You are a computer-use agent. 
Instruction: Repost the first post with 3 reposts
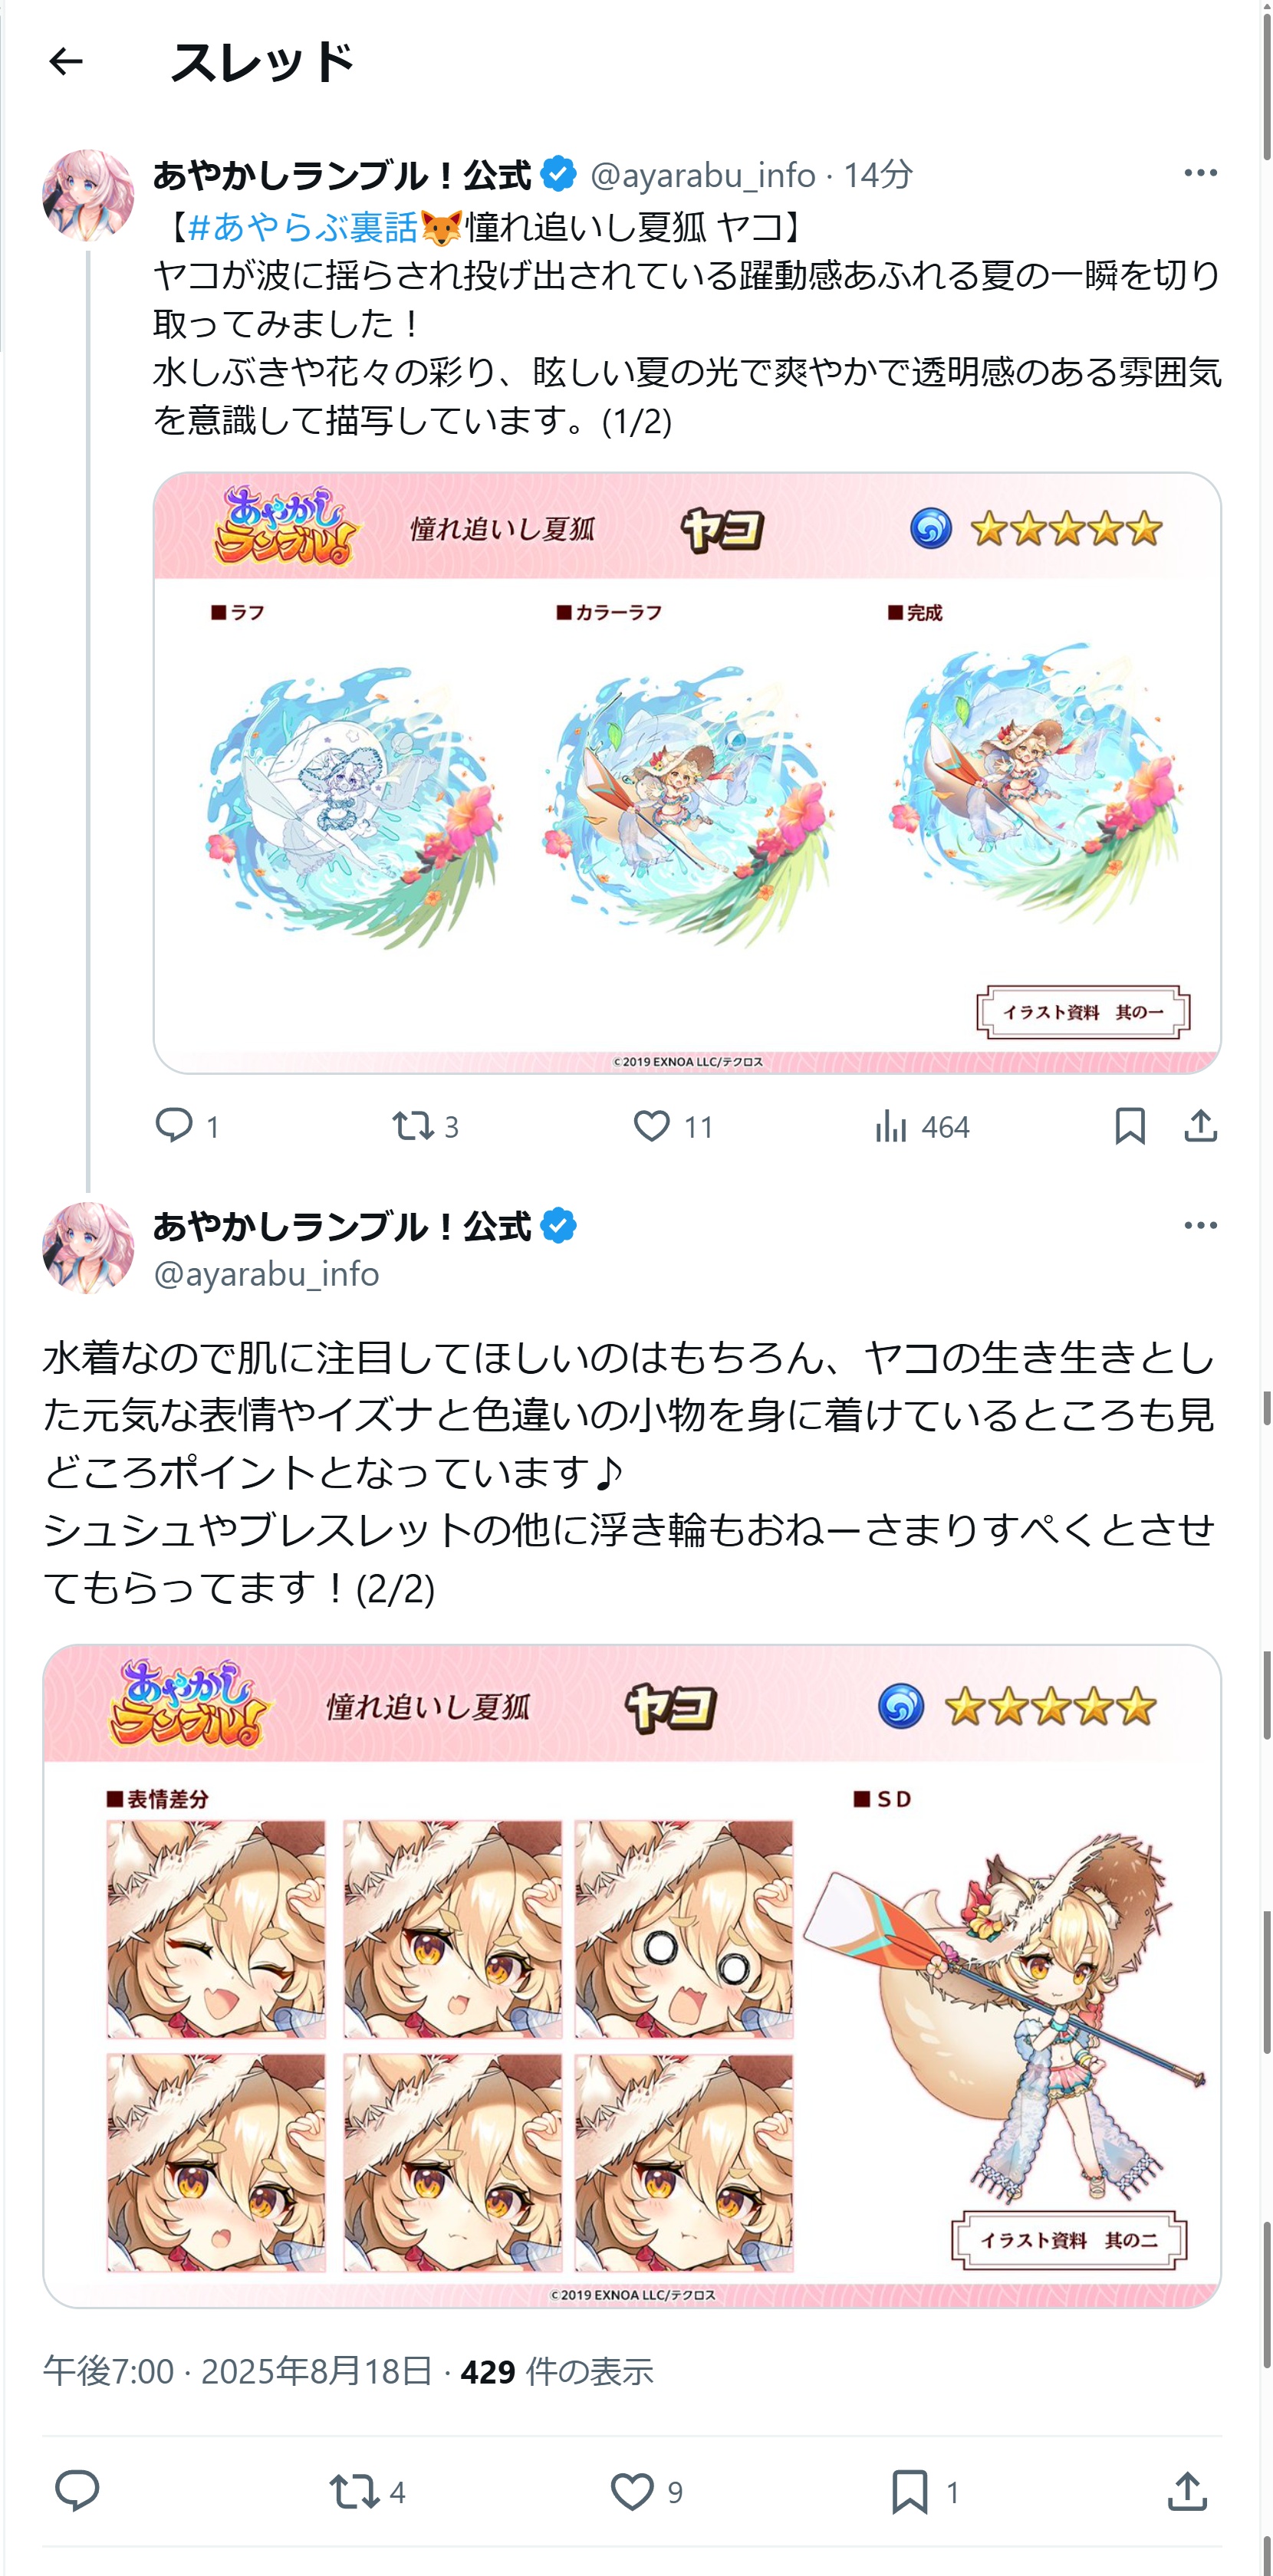tap(425, 1126)
